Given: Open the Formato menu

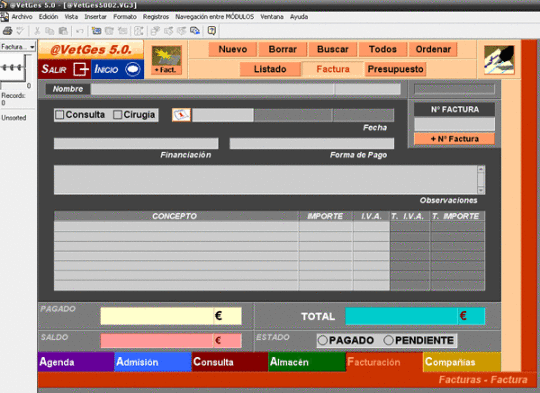Looking at the screenshot, I should pyautogui.click(x=125, y=17).
